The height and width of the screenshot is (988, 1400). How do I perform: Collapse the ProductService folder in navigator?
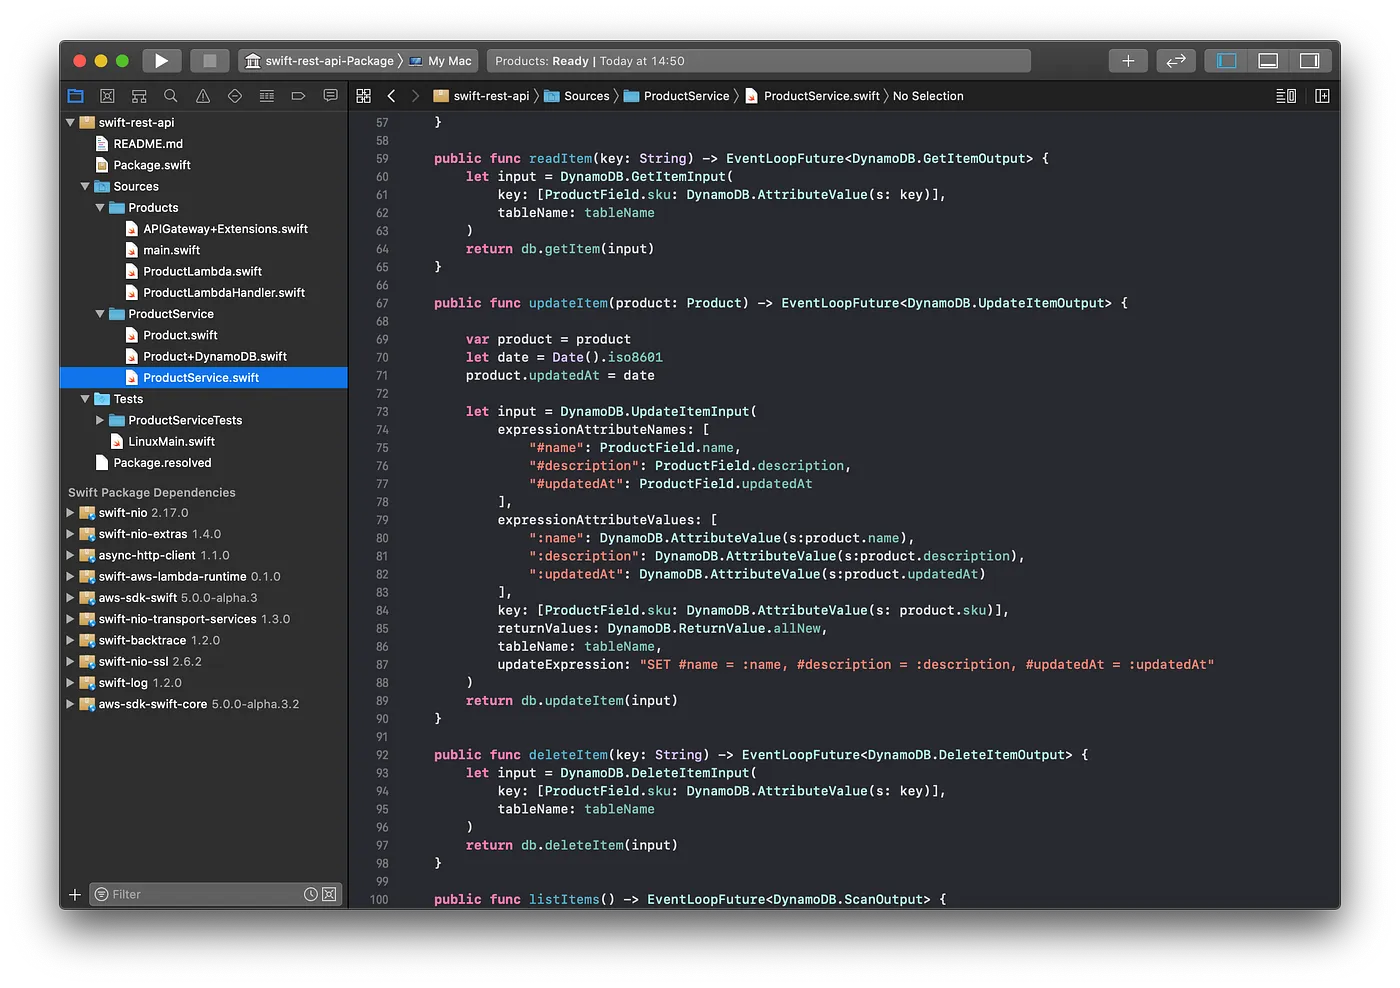click(100, 314)
